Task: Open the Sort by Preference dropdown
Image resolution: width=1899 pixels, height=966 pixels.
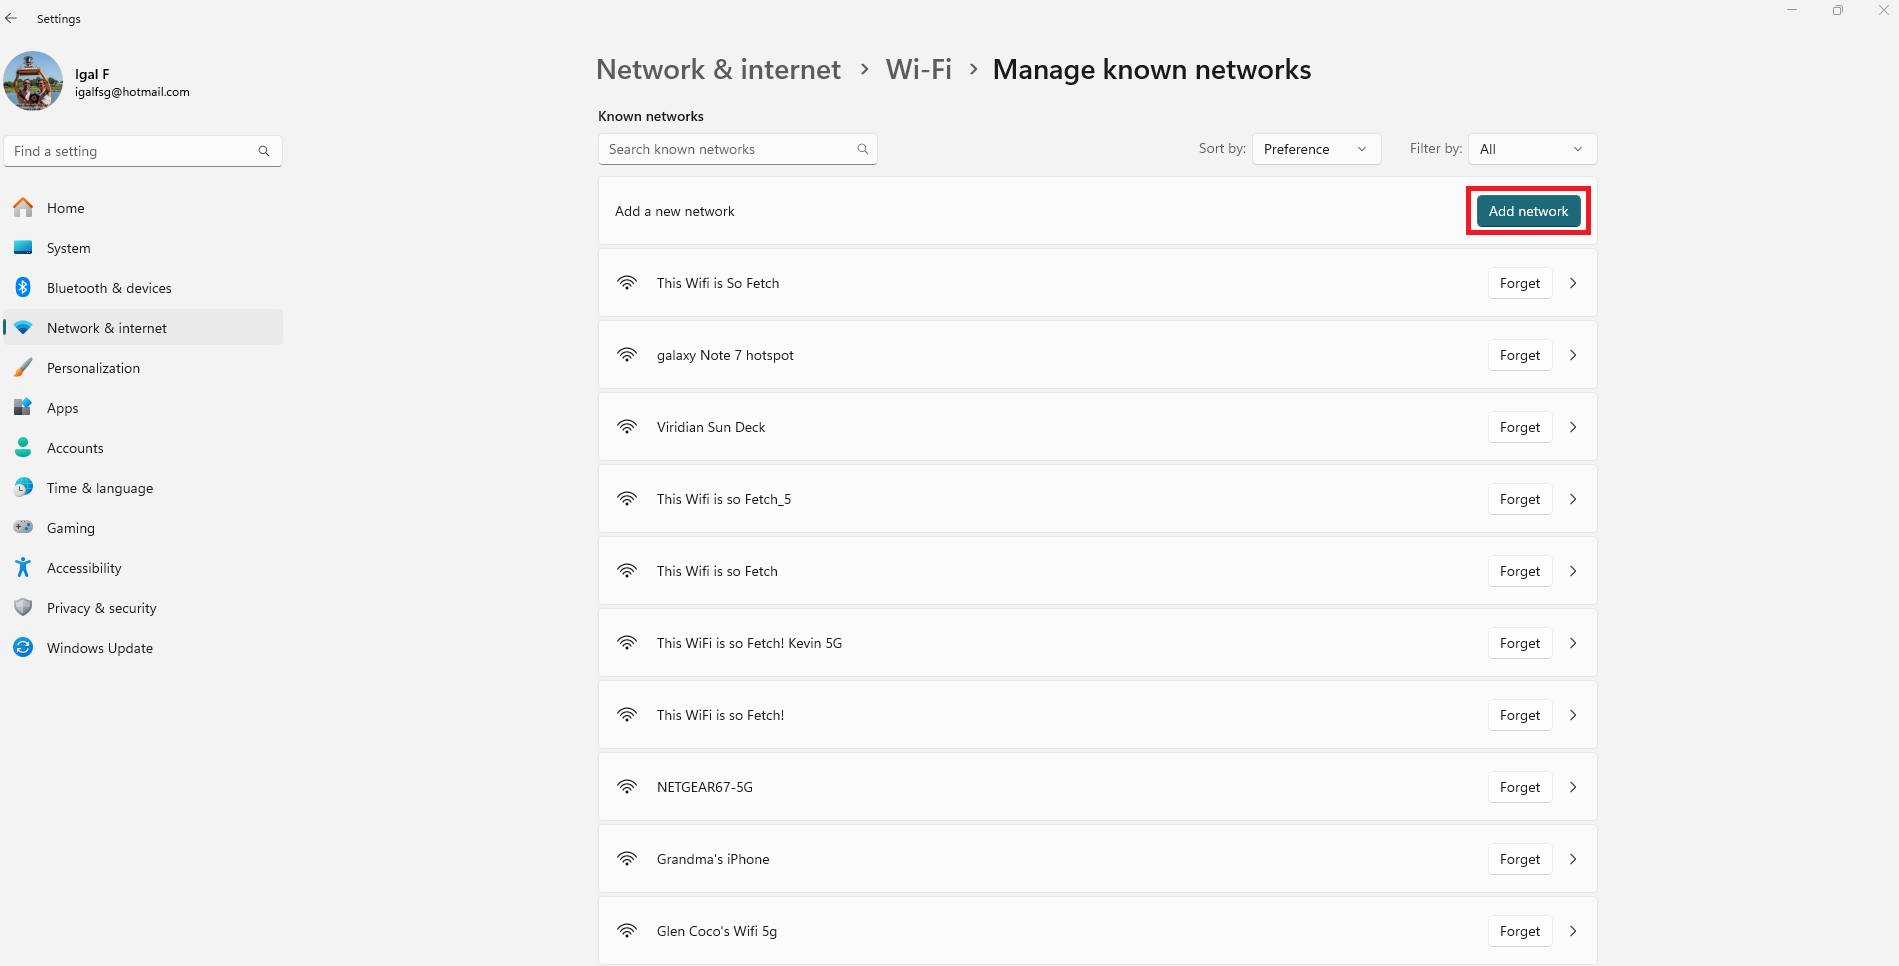Action: (x=1315, y=149)
